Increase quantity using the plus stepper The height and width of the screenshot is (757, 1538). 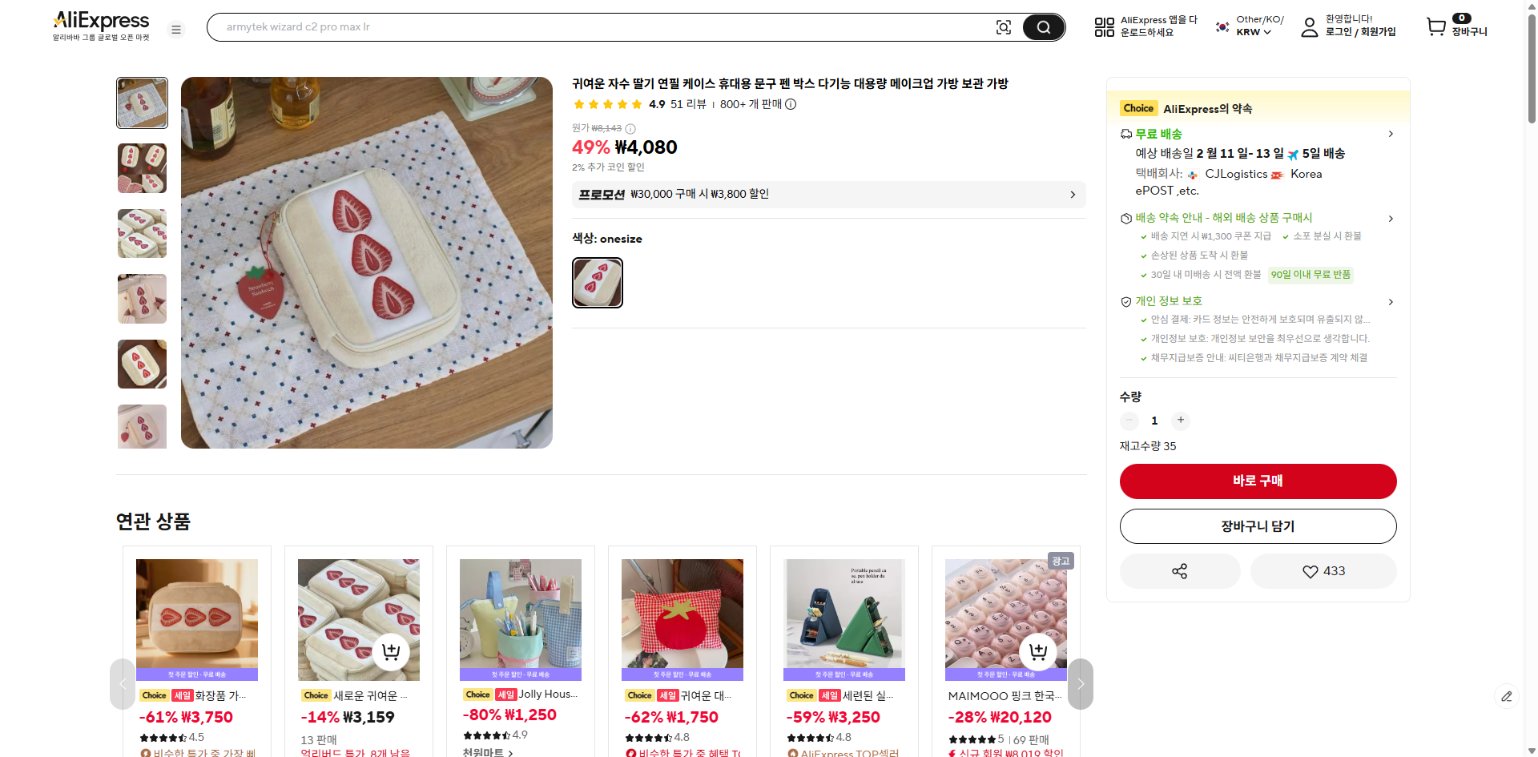(x=1180, y=420)
